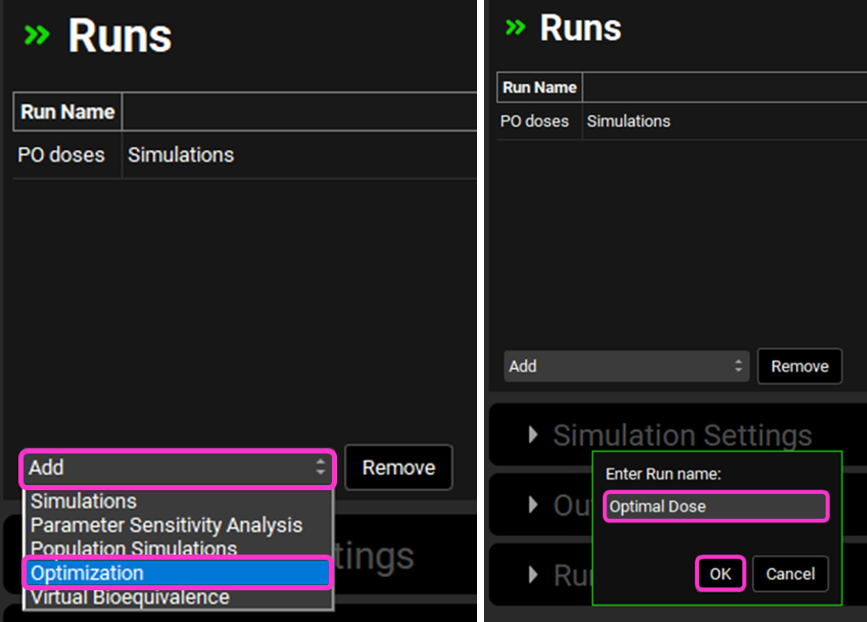Click the Remove button above Simulation Settings

799,366
